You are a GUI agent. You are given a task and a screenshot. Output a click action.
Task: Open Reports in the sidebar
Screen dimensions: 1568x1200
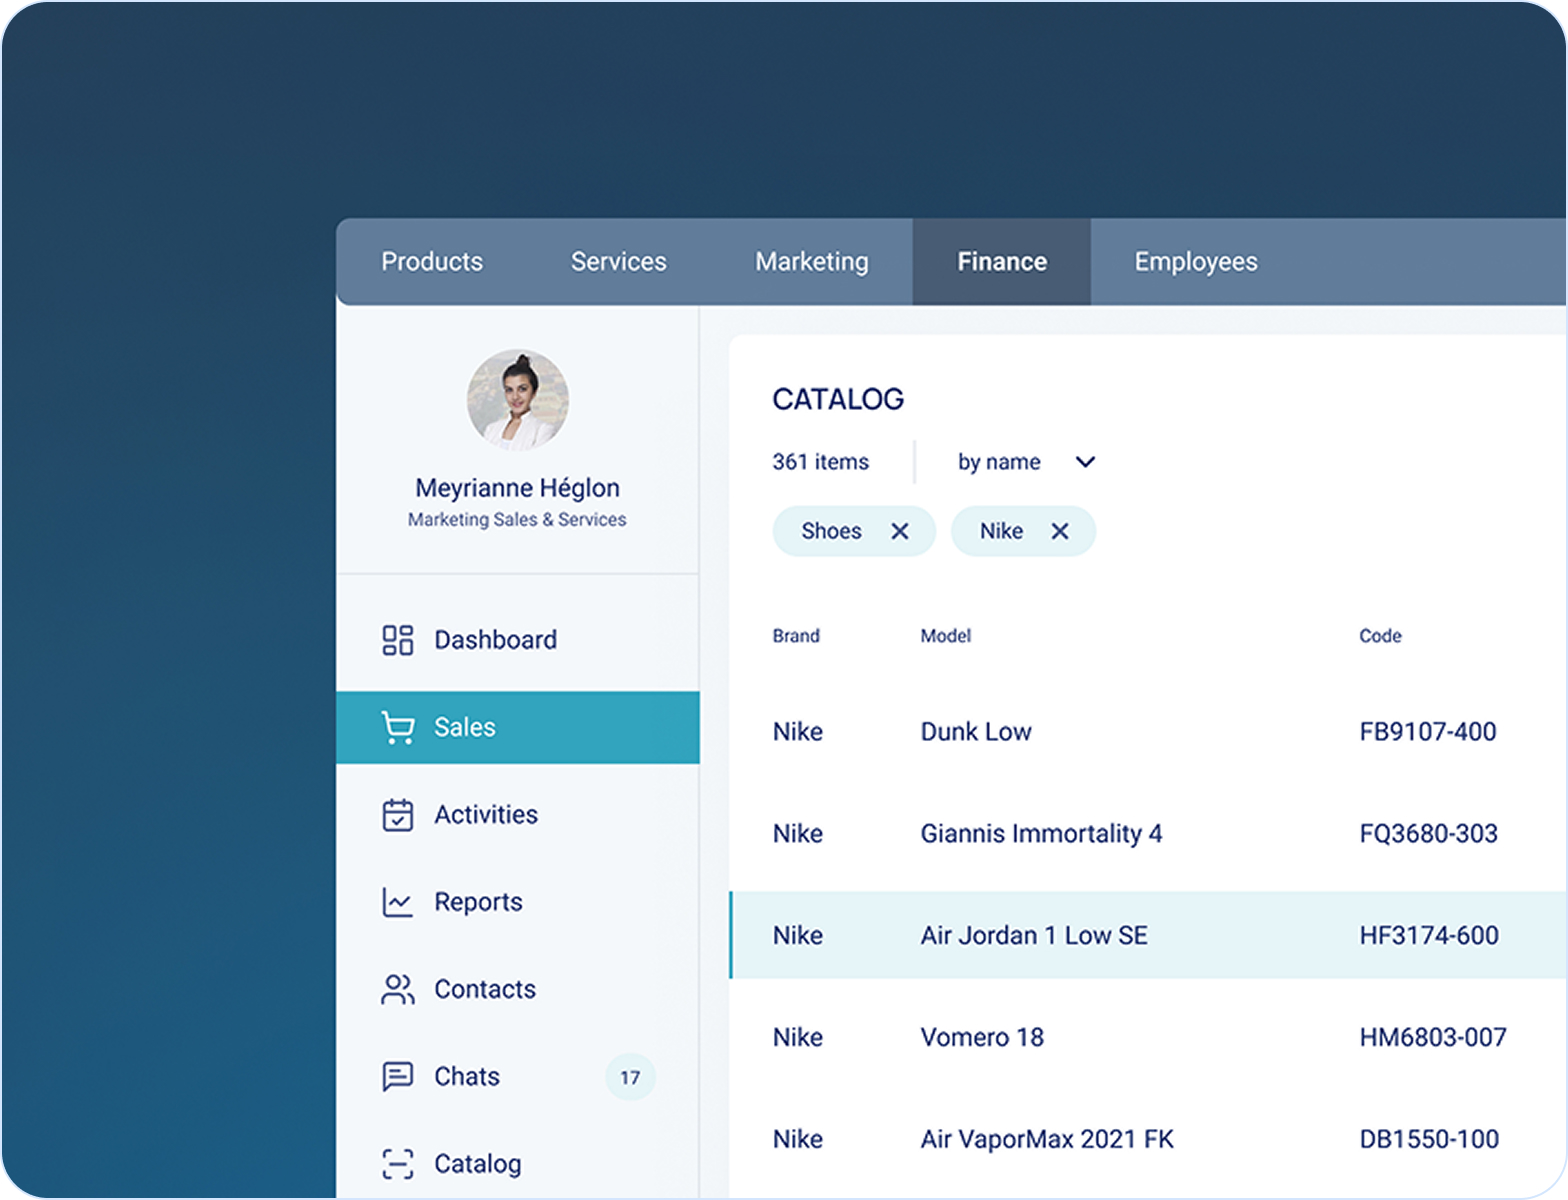(518, 902)
